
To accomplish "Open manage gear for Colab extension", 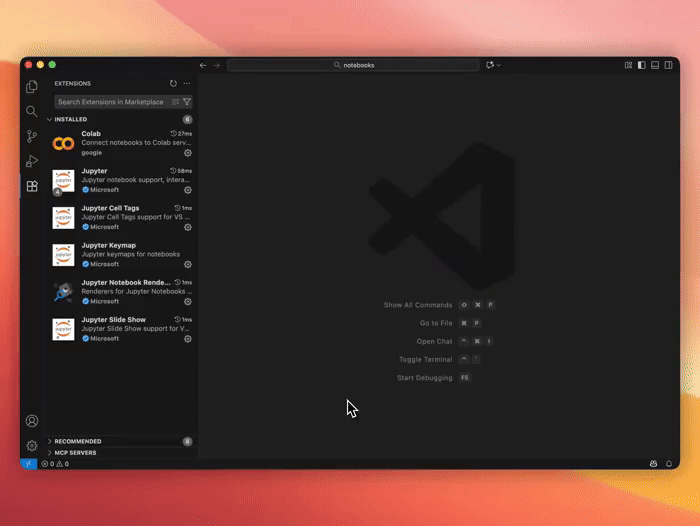I will (x=188, y=153).
